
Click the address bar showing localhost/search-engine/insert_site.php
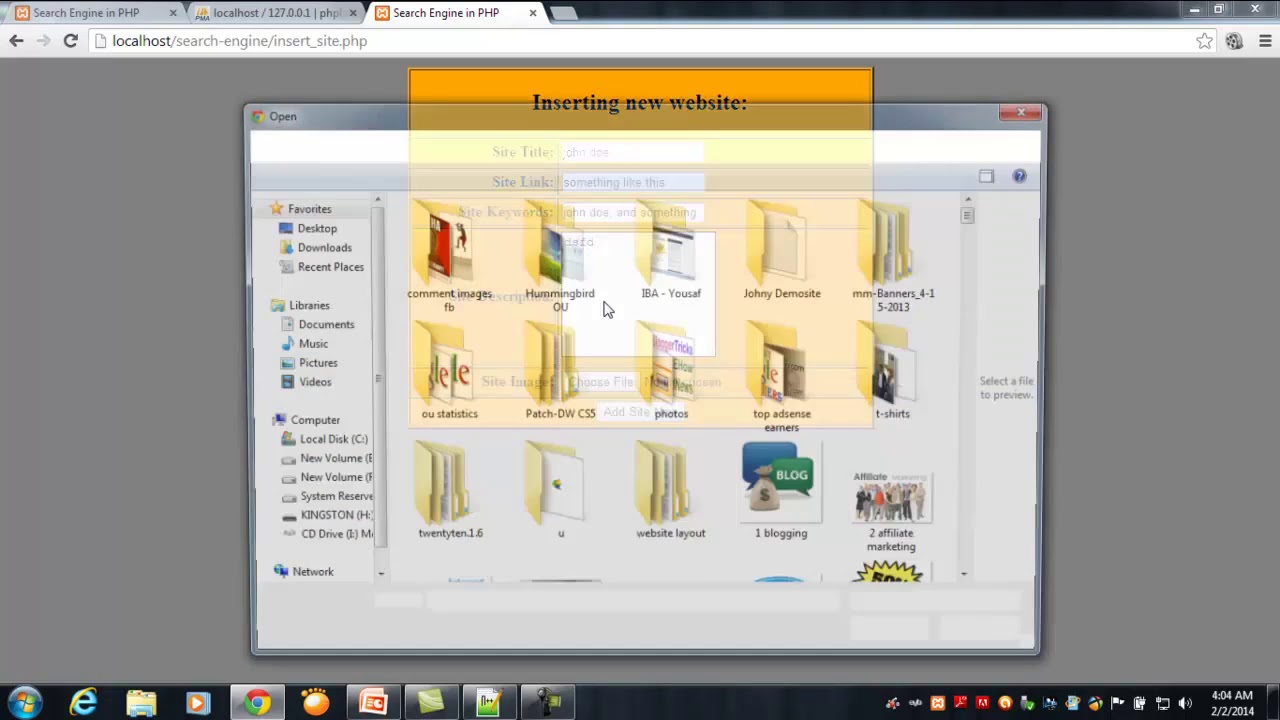point(640,41)
